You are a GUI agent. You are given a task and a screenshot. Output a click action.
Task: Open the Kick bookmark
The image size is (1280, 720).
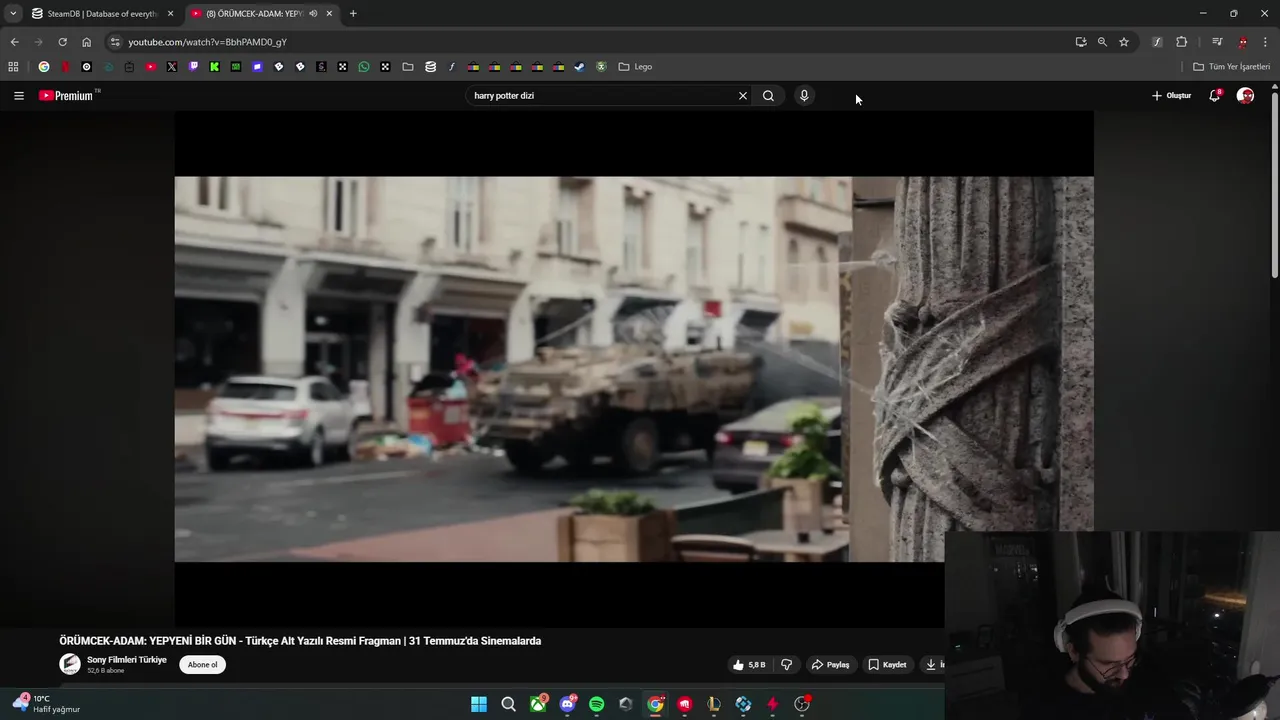(x=215, y=67)
